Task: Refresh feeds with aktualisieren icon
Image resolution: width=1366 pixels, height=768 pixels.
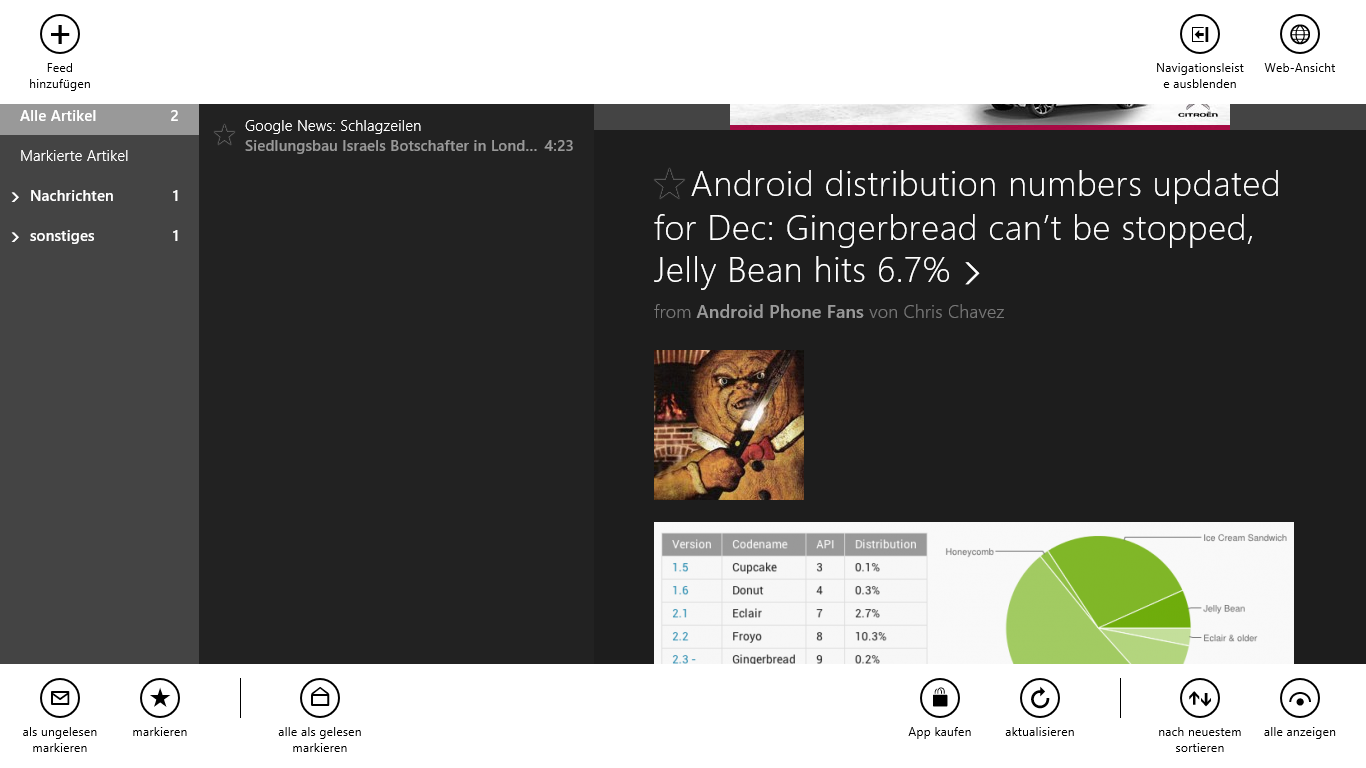Action: click(1040, 698)
